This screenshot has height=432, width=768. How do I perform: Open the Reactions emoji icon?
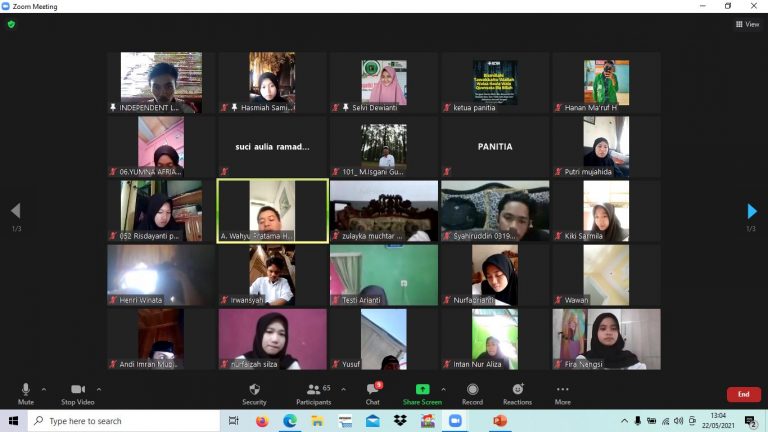point(518,389)
